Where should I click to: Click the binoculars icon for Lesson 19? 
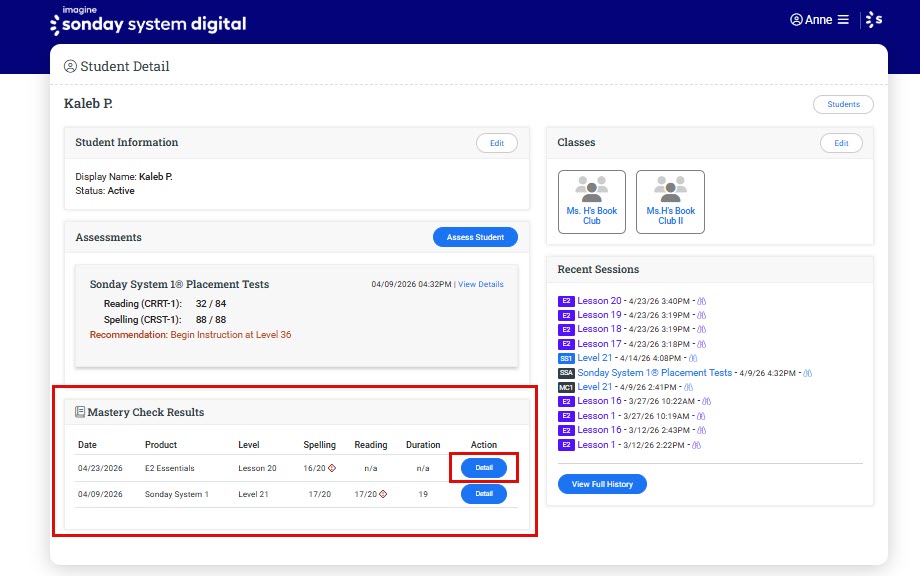(x=701, y=316)
